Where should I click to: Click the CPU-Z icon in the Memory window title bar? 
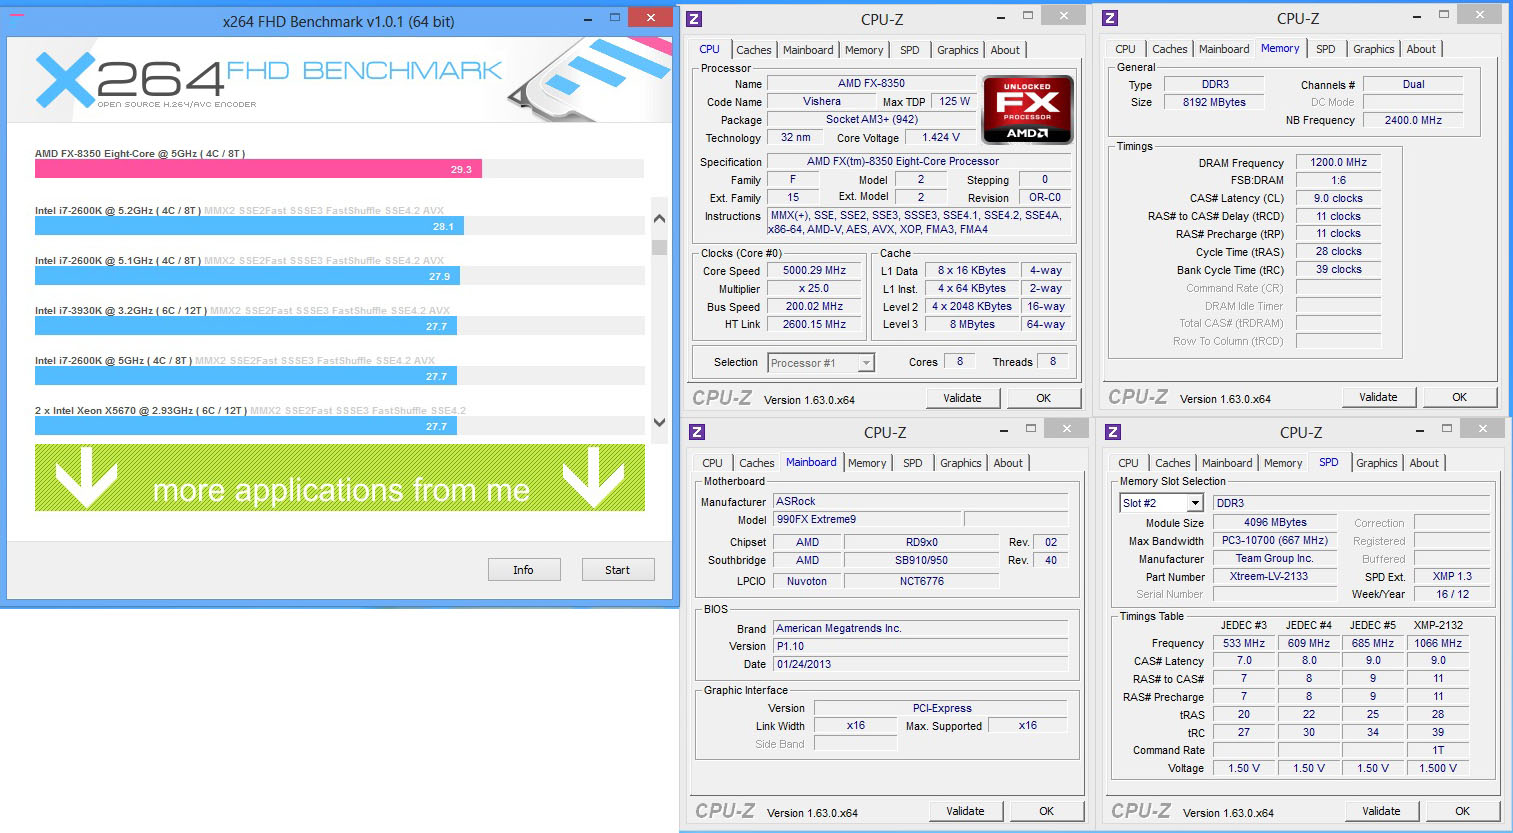pos(1110,18)
